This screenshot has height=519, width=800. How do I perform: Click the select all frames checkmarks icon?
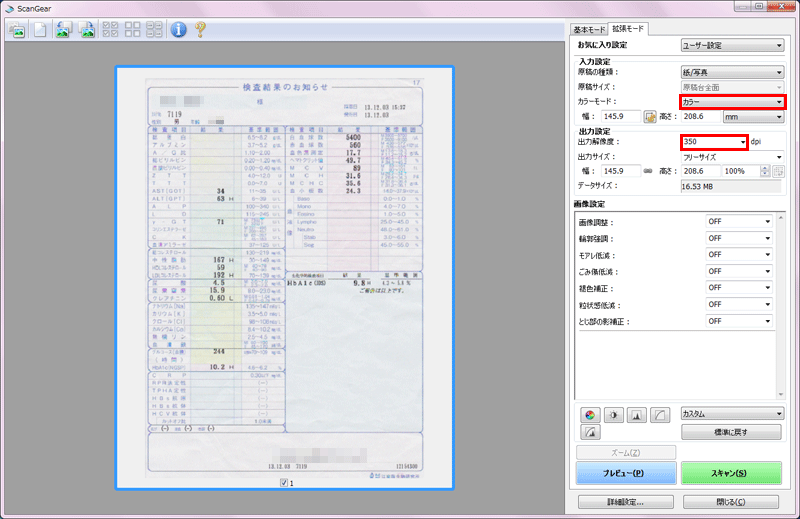pos(110,30)
